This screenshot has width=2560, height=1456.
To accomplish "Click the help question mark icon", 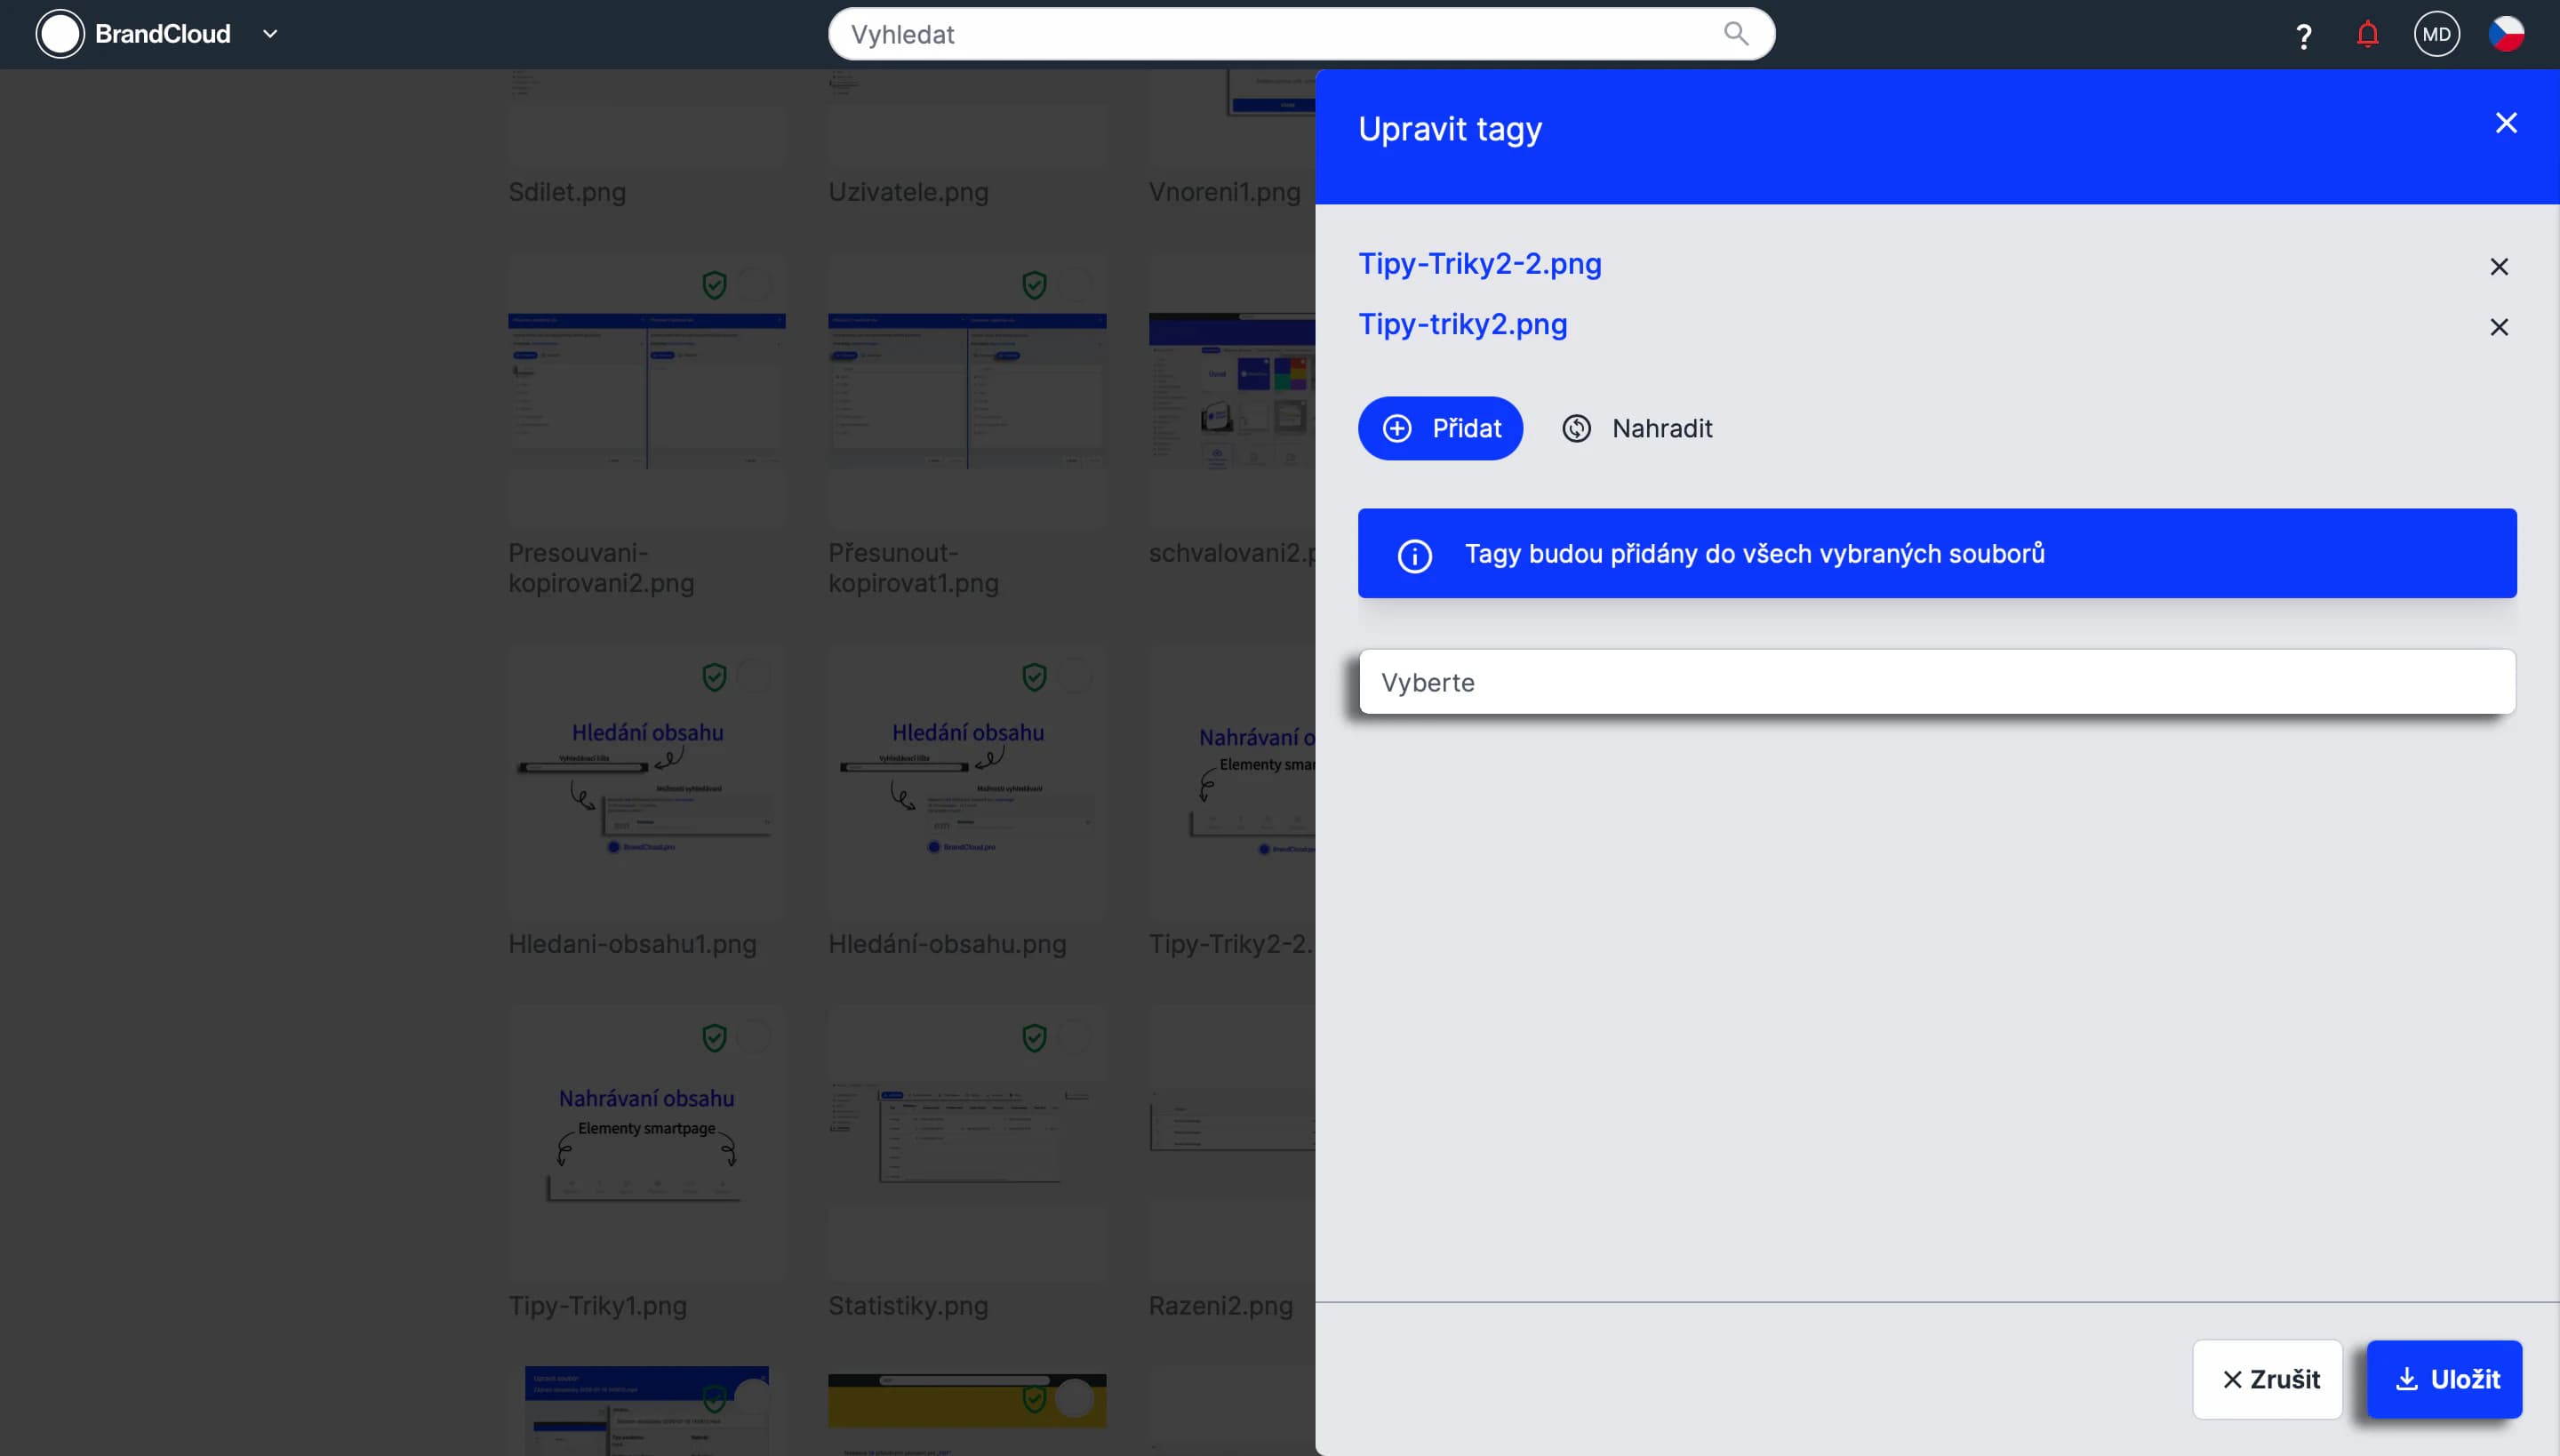I will tap(2303, 36).
